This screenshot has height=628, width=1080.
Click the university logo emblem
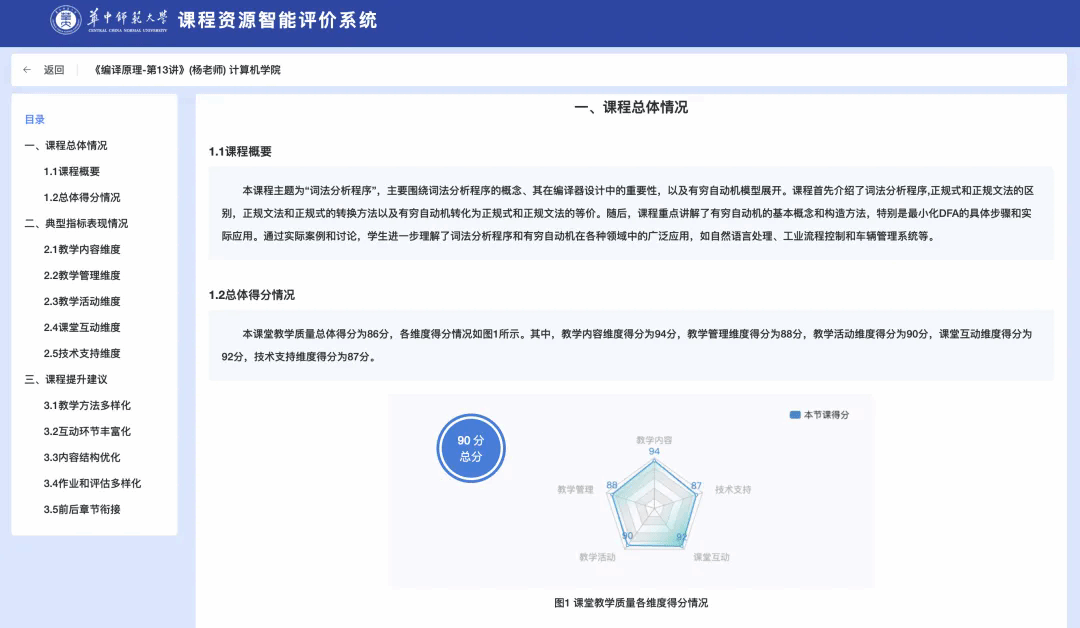(66, 20)
